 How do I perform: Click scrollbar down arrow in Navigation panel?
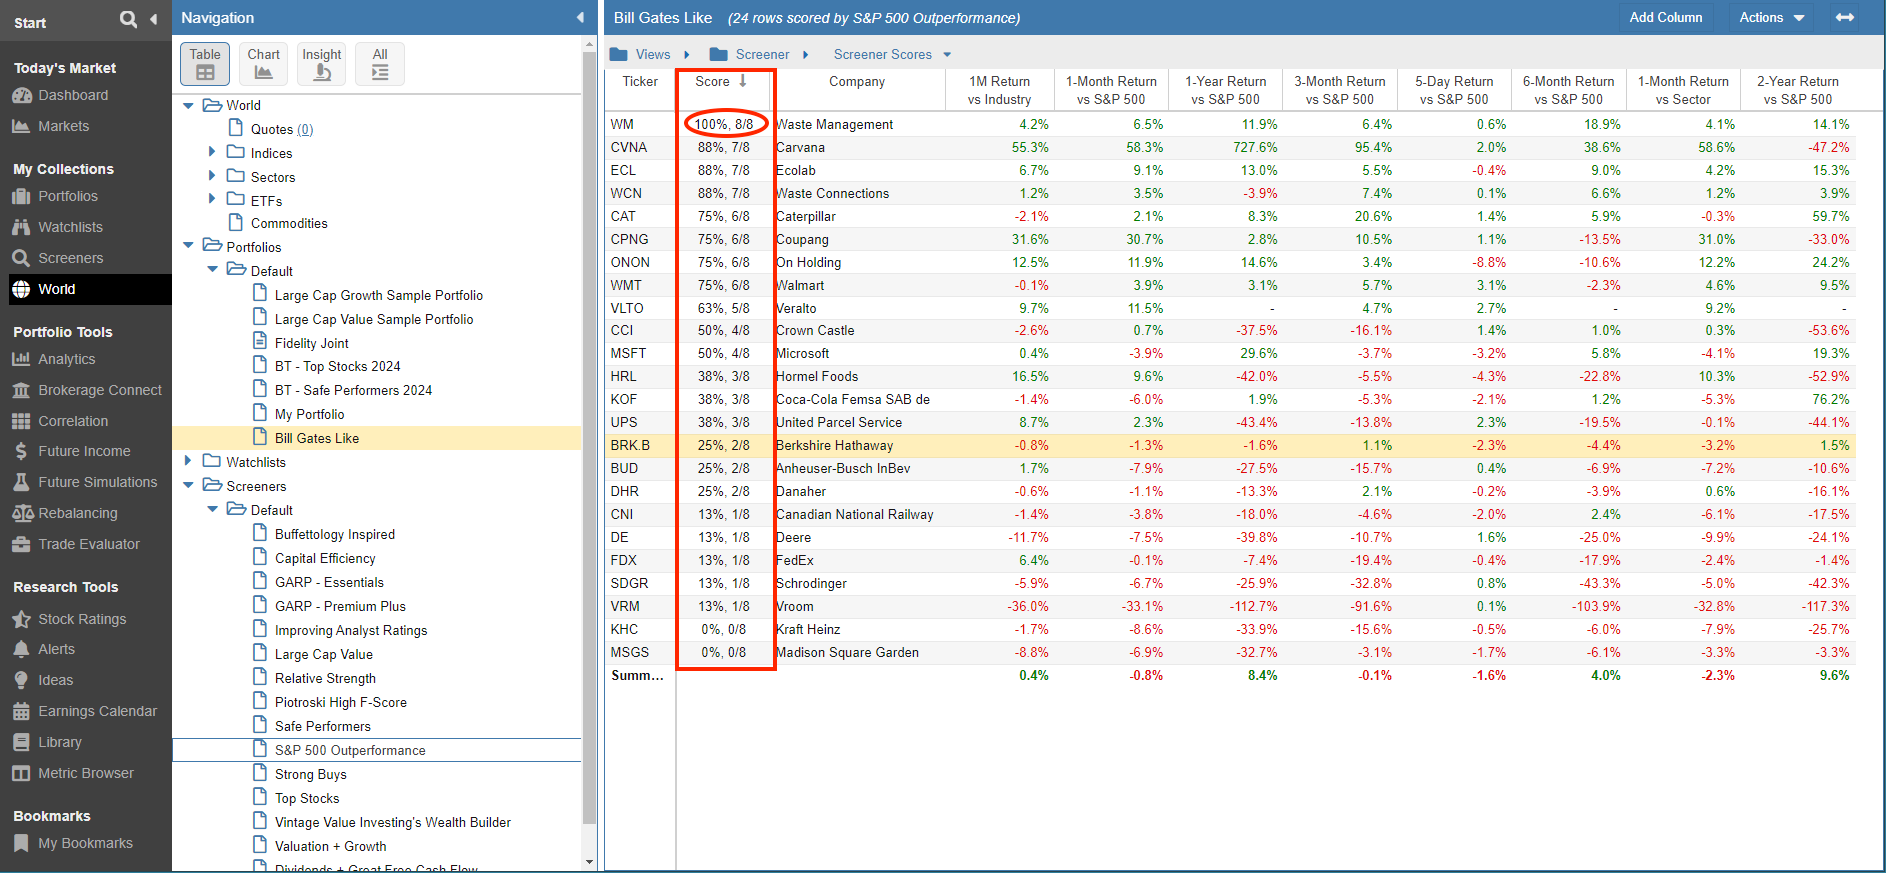589,862
